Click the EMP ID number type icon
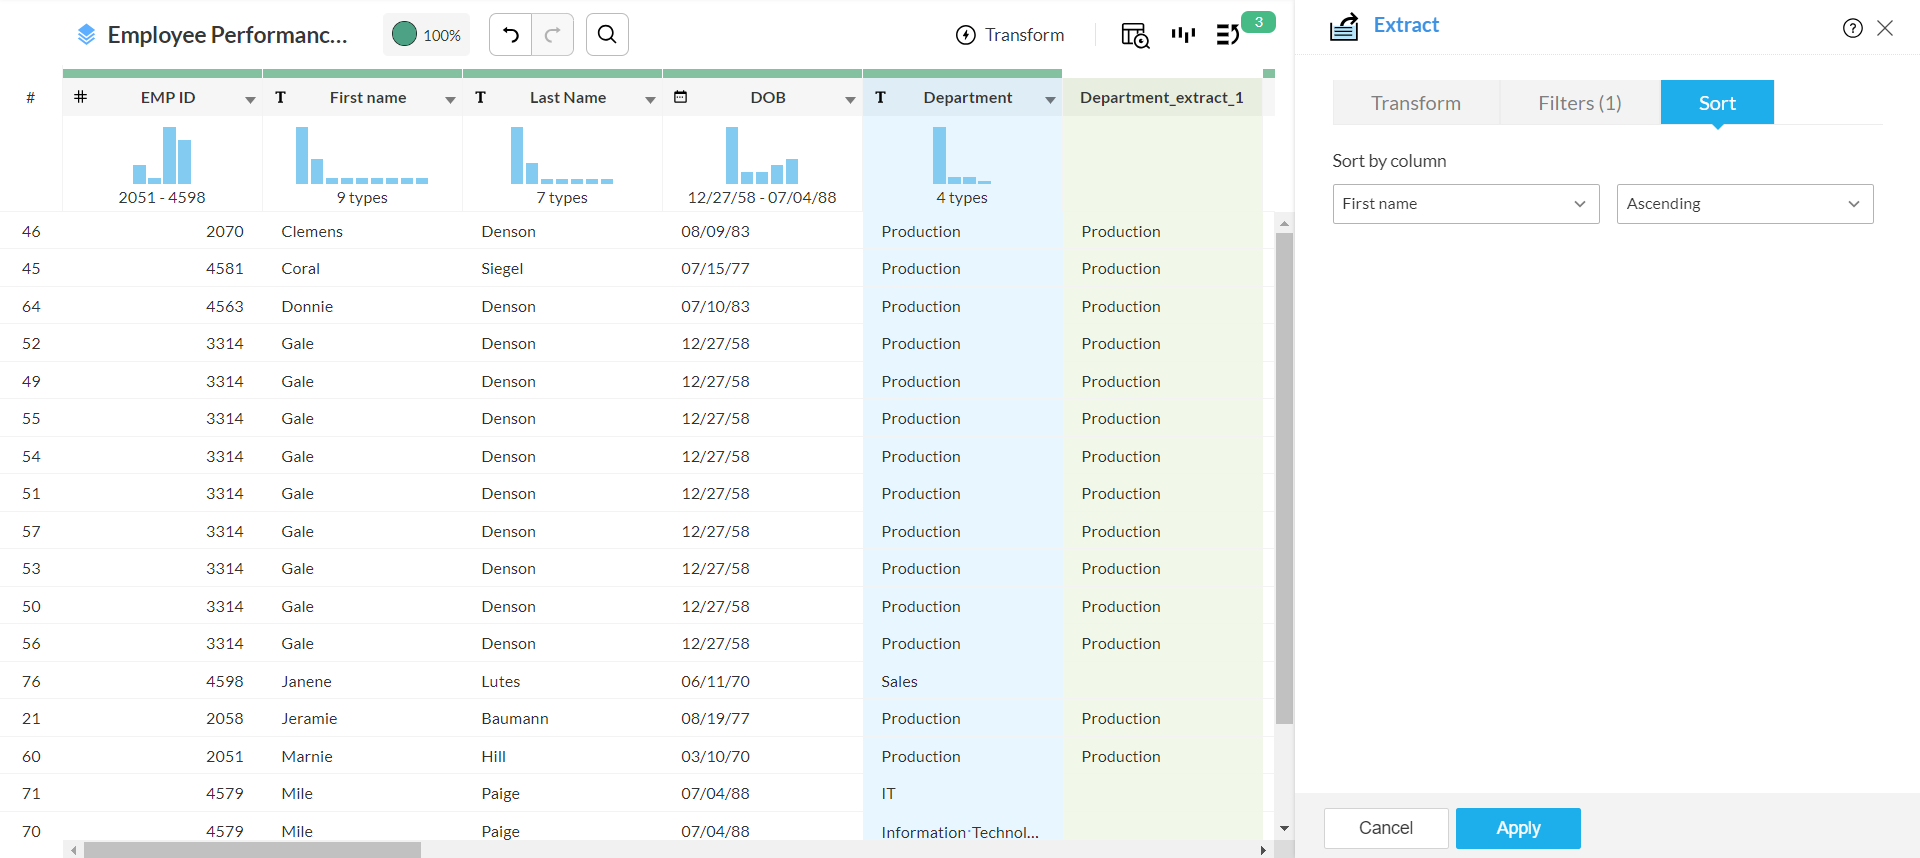The height and width of the screenshot is (858, 1920). pos(81,97)
